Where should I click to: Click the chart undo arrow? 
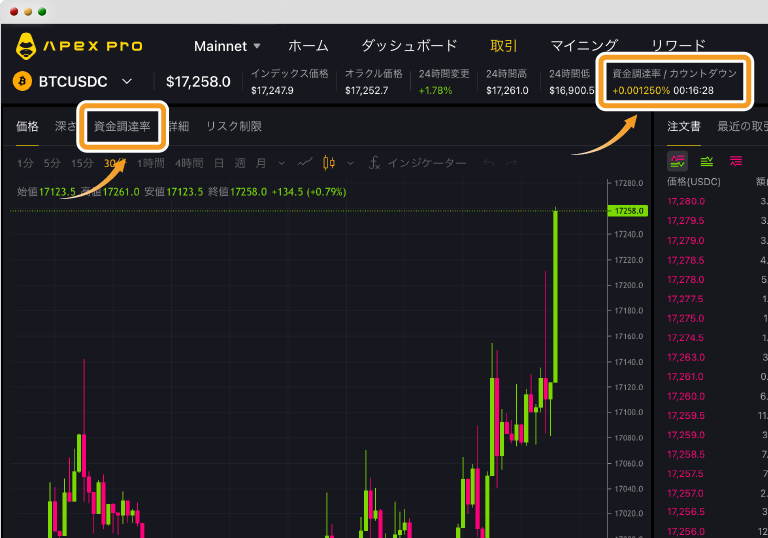tap(489, 163)
